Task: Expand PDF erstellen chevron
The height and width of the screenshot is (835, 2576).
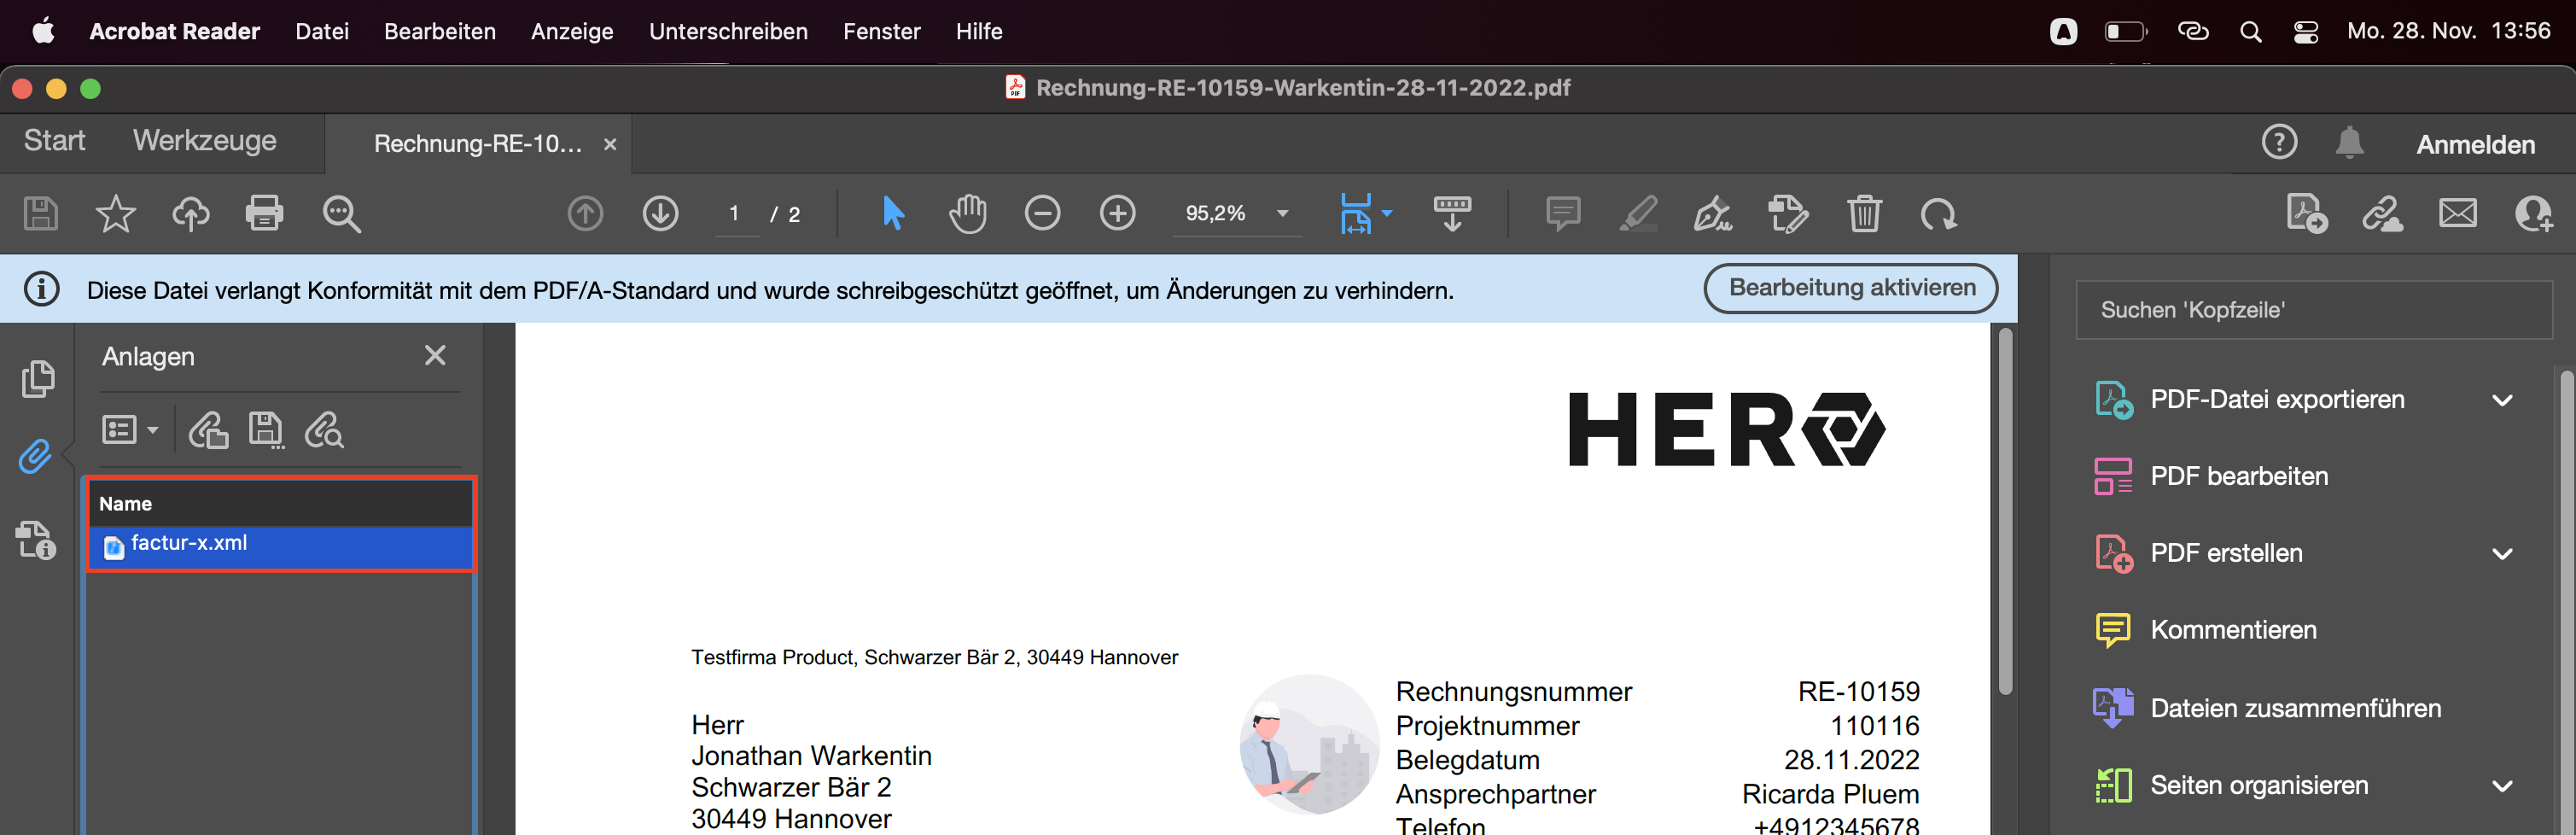Action: point(2502,554)
